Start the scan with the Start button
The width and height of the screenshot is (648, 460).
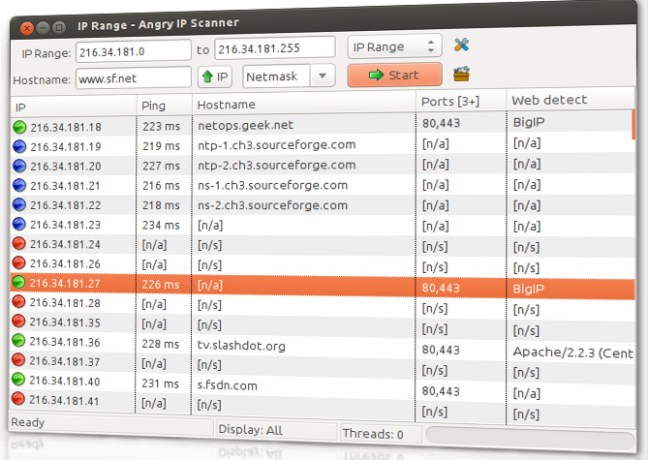[x=394, y=75]
